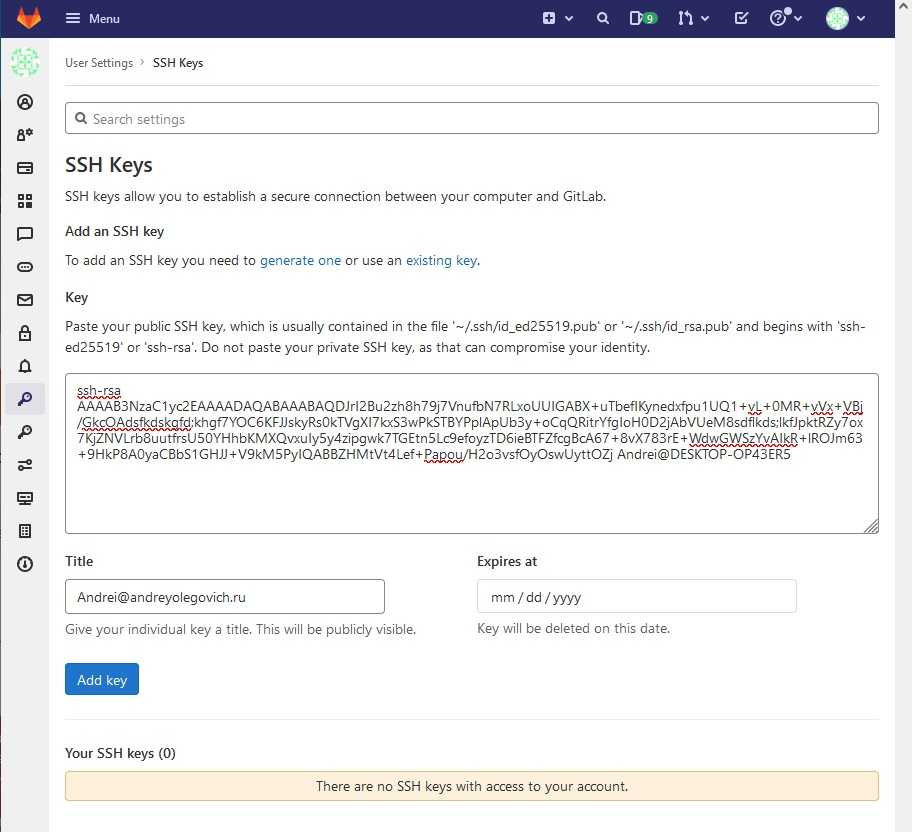This screenshot has width=912, height=832.
Task: Open Emails settings envelope icon
Action: (25, 300)
